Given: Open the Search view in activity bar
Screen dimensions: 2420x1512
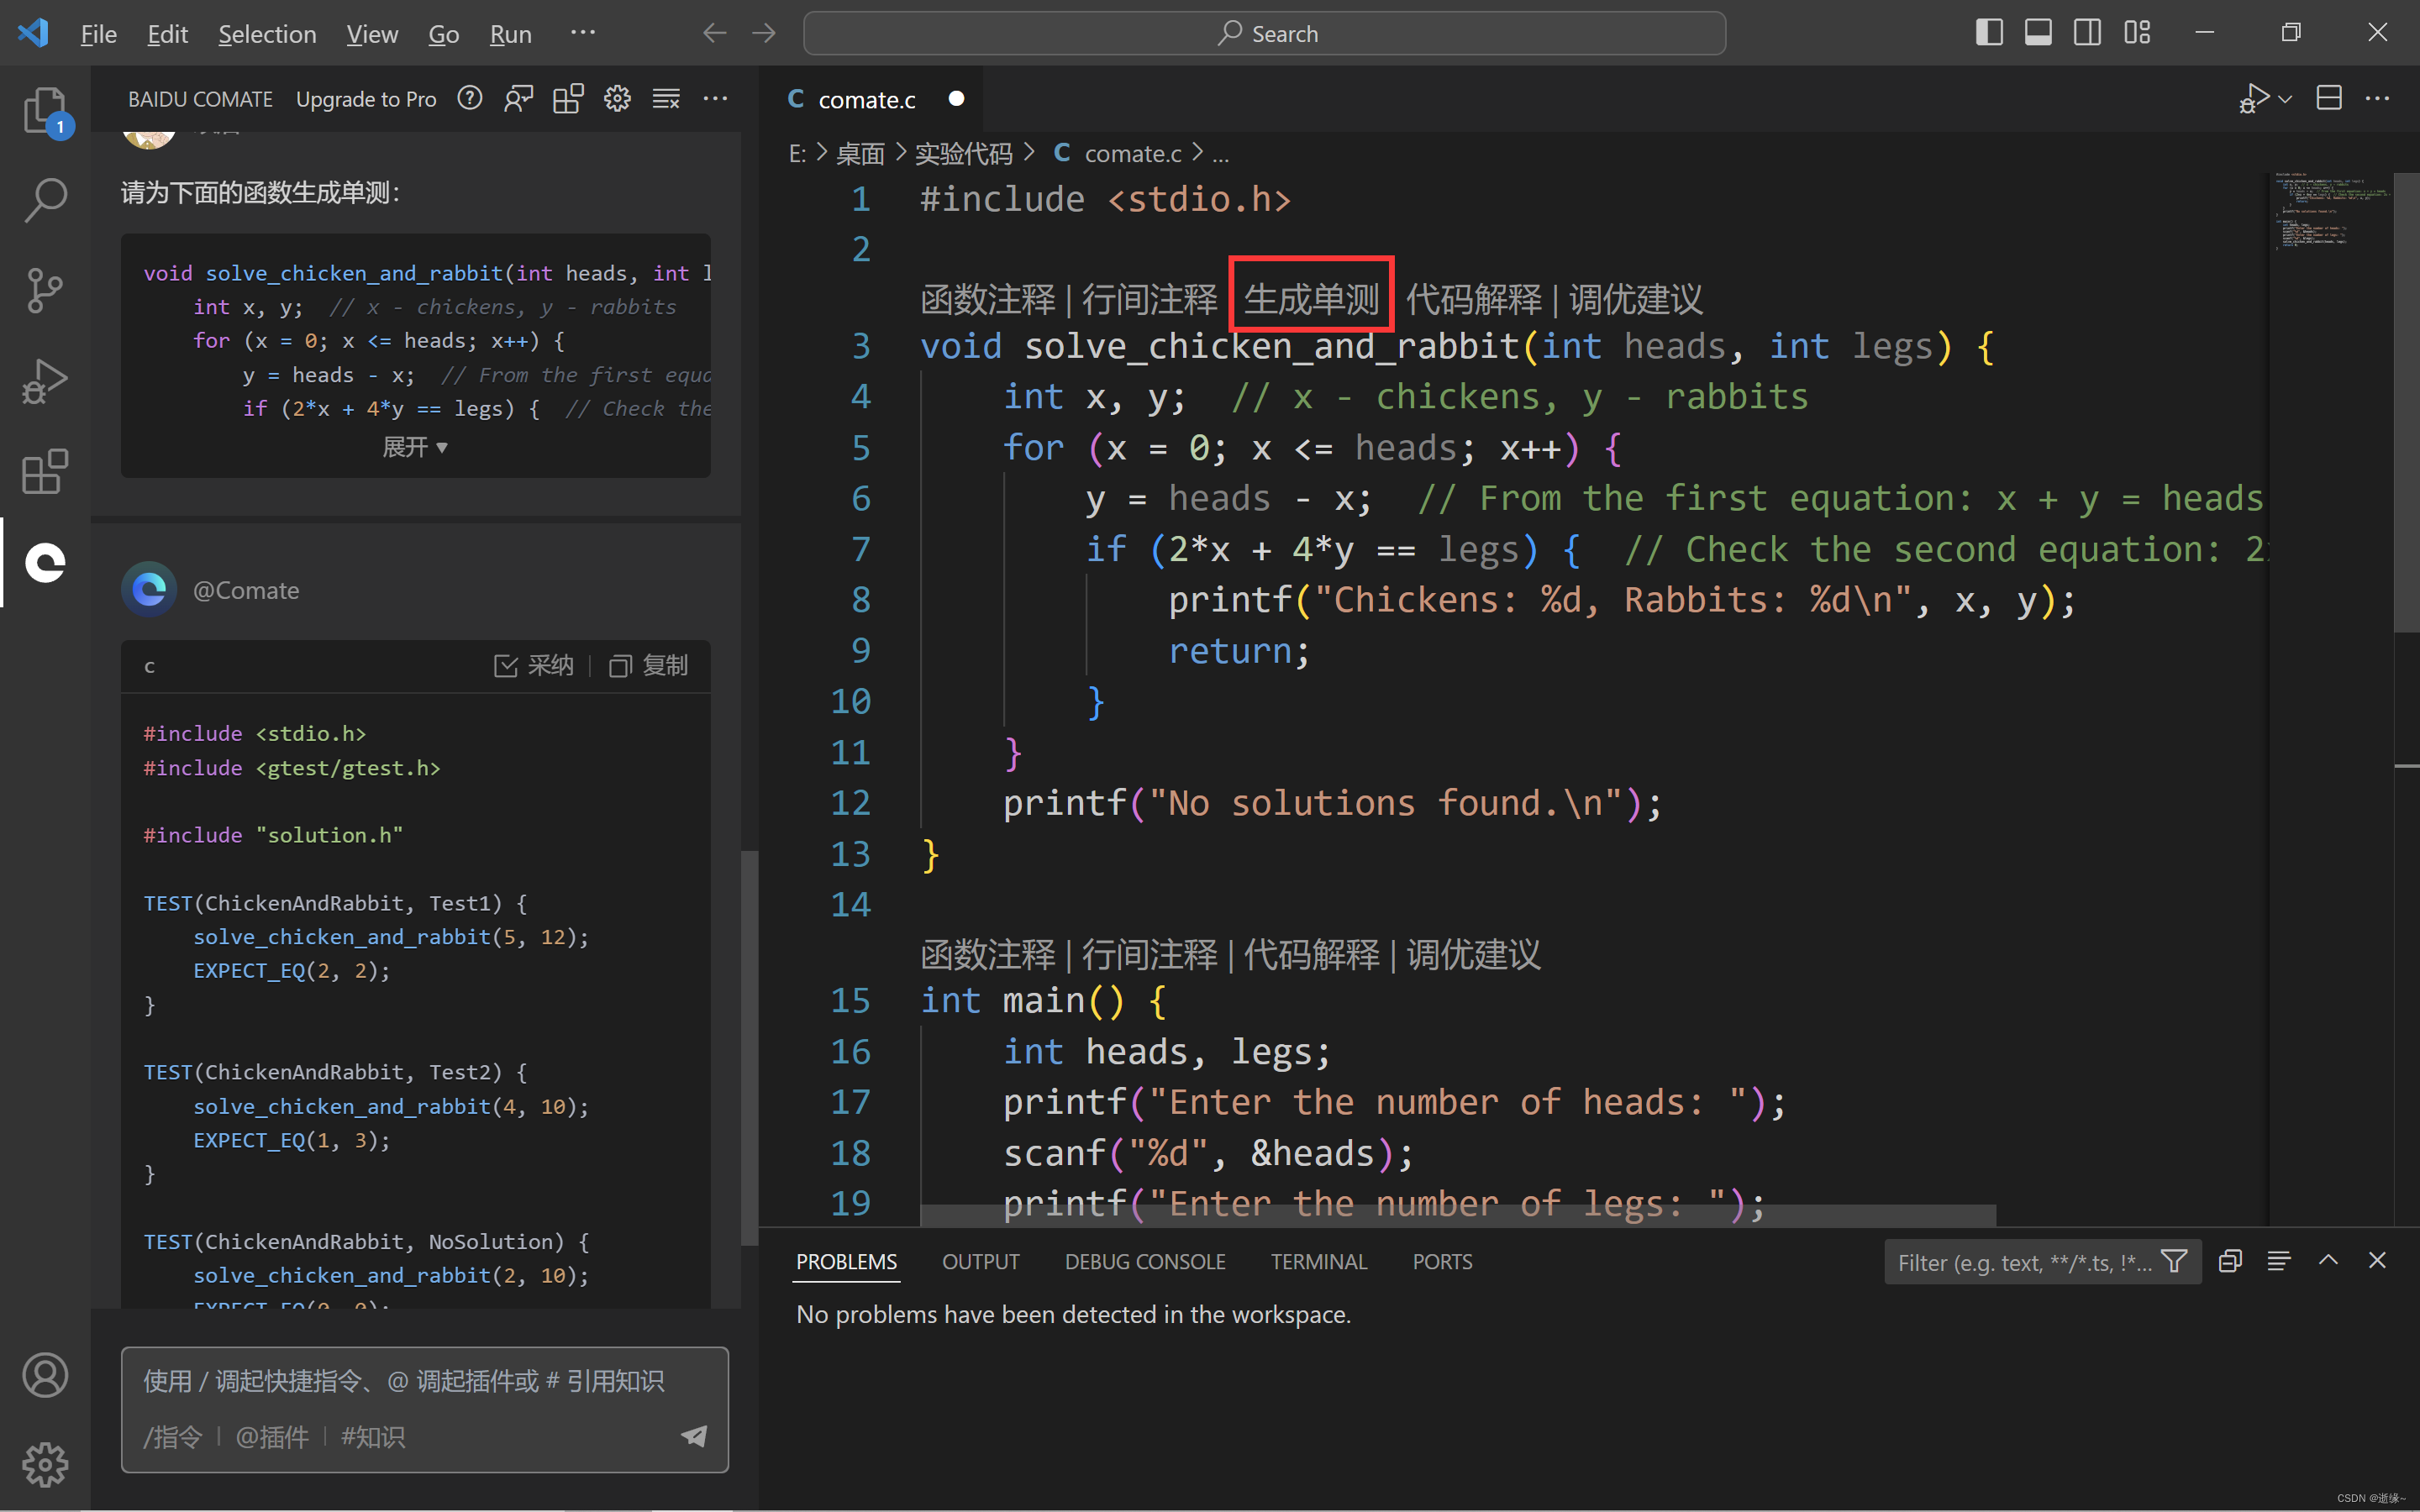Looking at the screenshot, I should (45, 201).
